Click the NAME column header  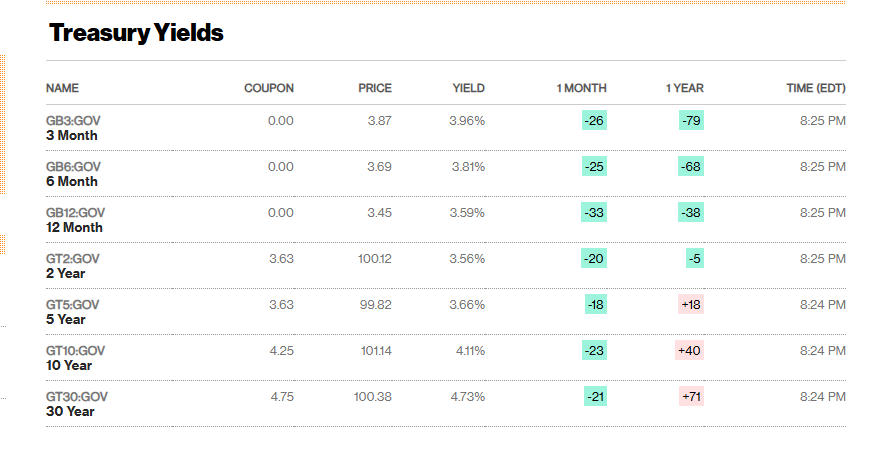62,88
